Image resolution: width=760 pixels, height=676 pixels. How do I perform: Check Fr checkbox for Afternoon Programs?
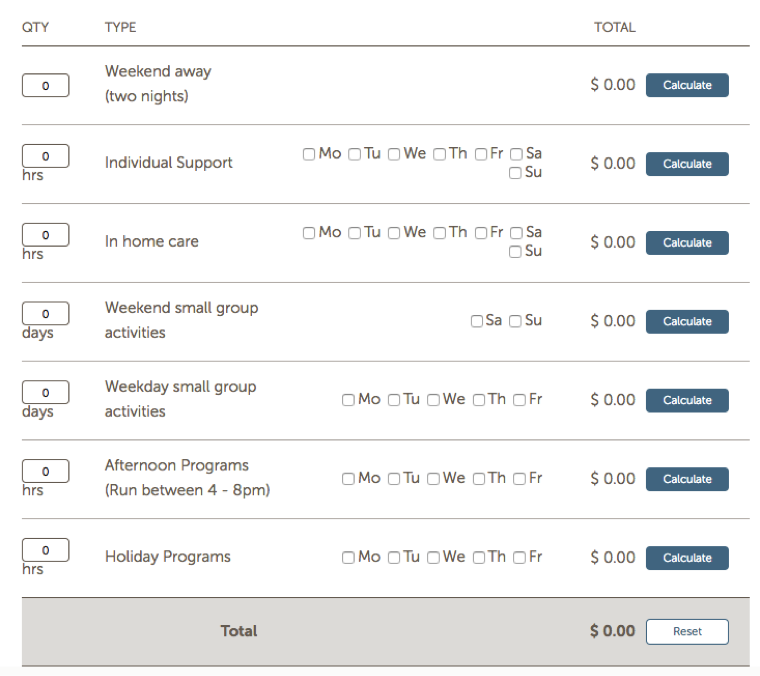[519, 479]
